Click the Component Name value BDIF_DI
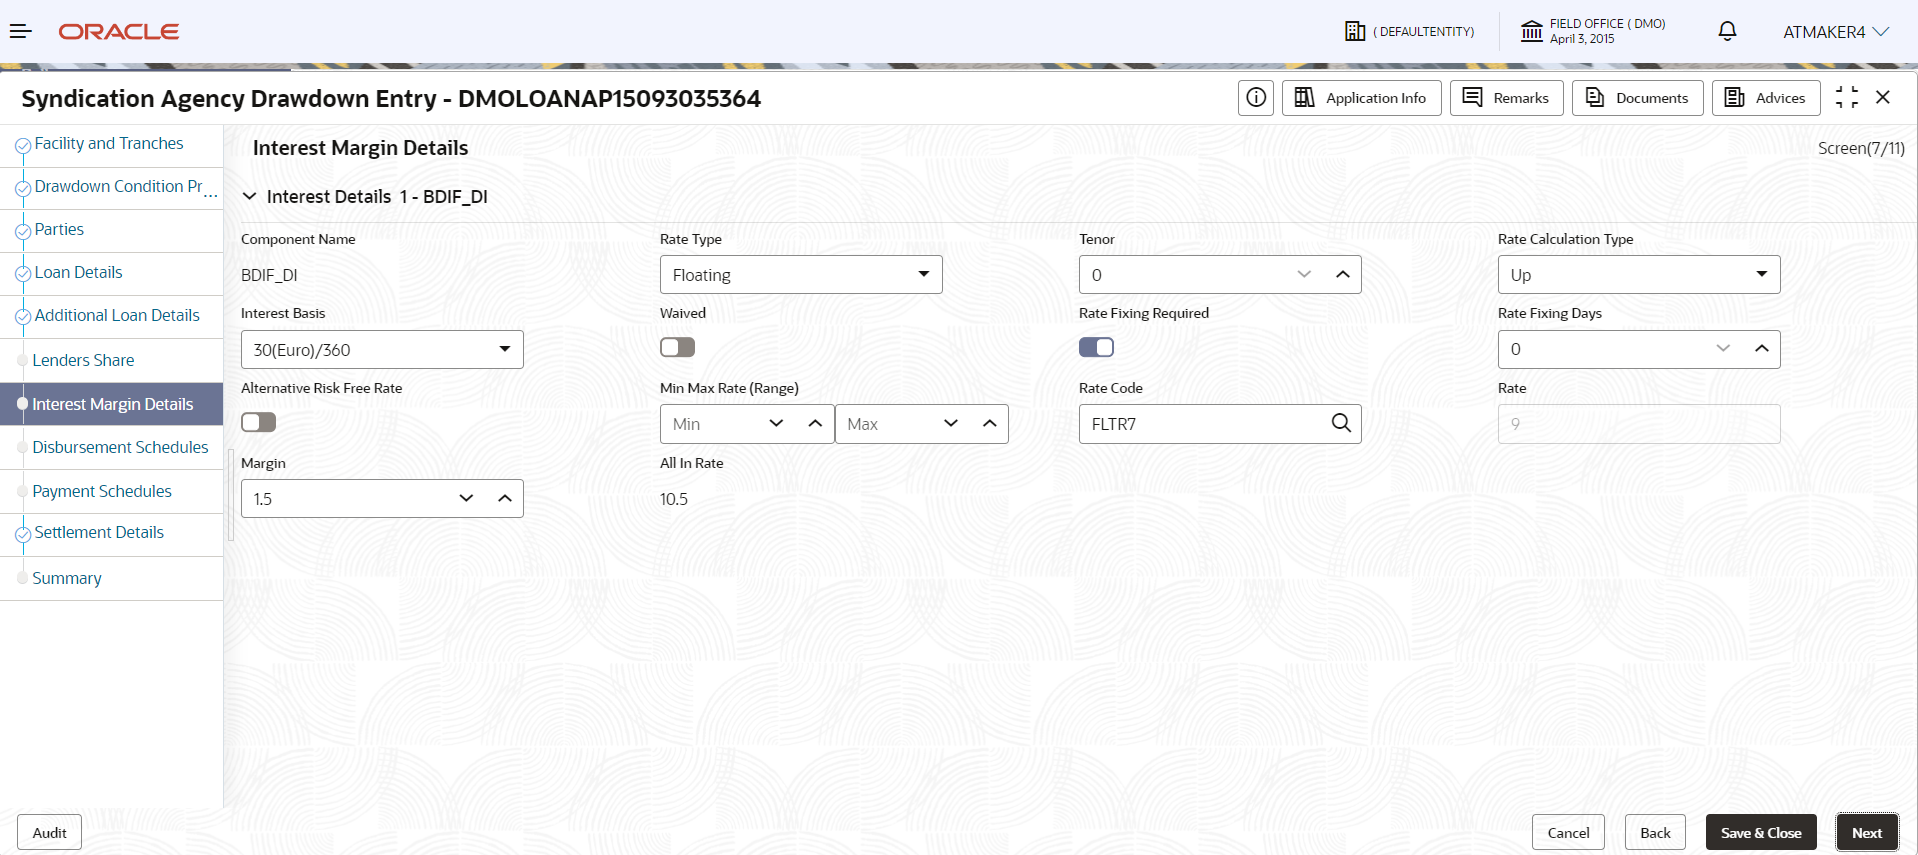1918x855 pixels. pos(269,275)
